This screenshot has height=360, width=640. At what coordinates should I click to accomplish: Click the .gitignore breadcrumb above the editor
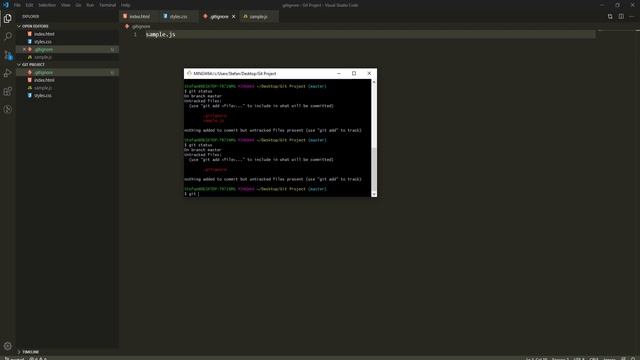[x=140, y=26]
